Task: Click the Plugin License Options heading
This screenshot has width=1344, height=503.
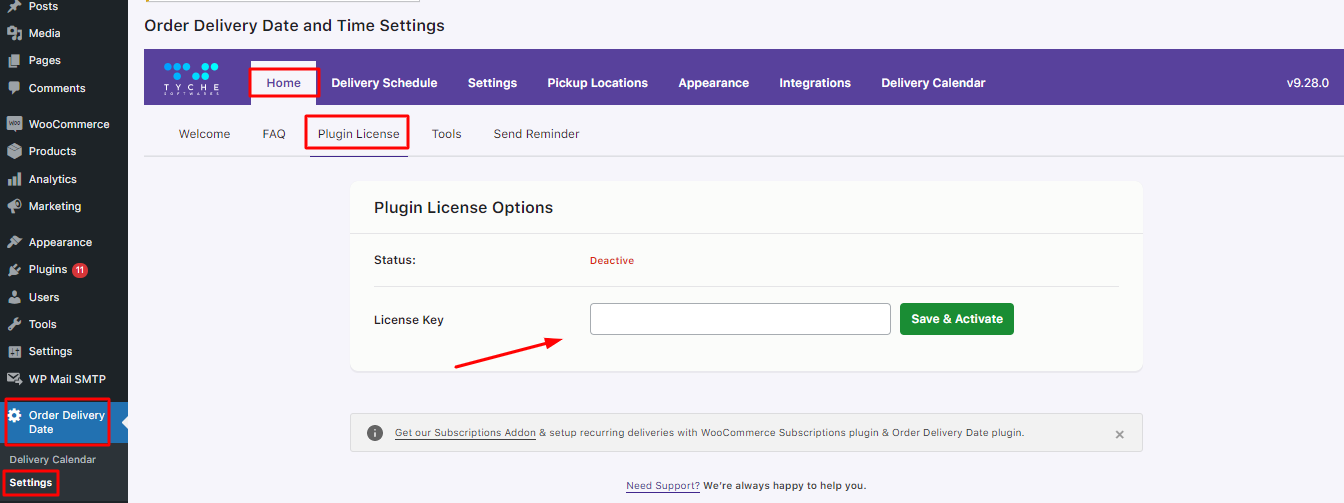Action: click(x=463, y=208)
